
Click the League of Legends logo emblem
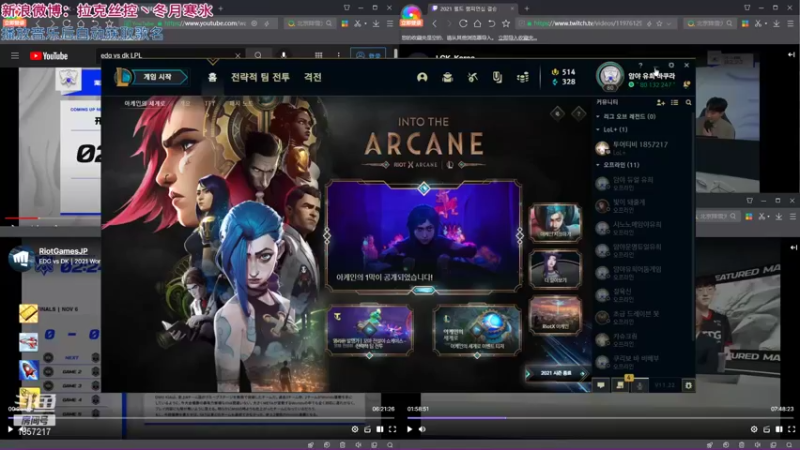(123, 77)
